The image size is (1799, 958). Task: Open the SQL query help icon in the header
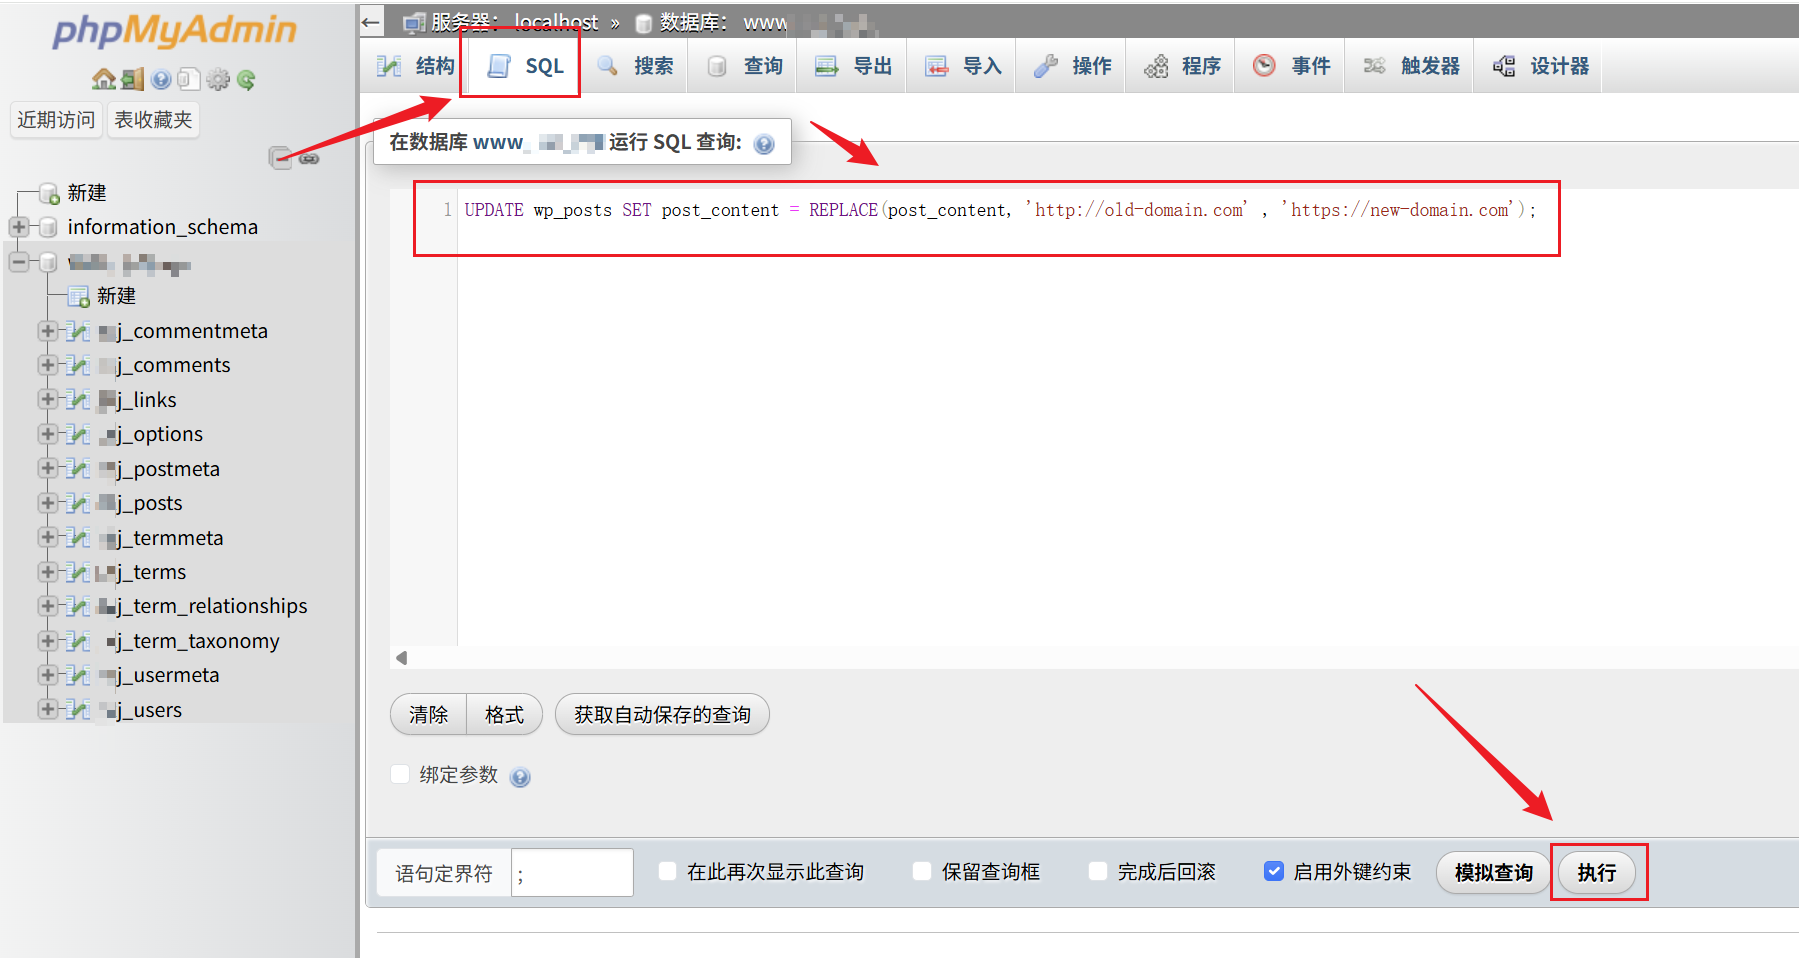point(764,144)
